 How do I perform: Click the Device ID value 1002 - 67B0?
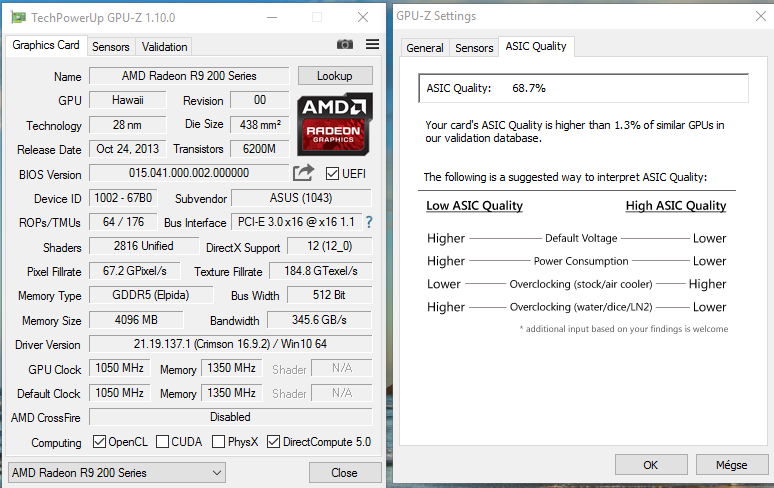[123, 198]
